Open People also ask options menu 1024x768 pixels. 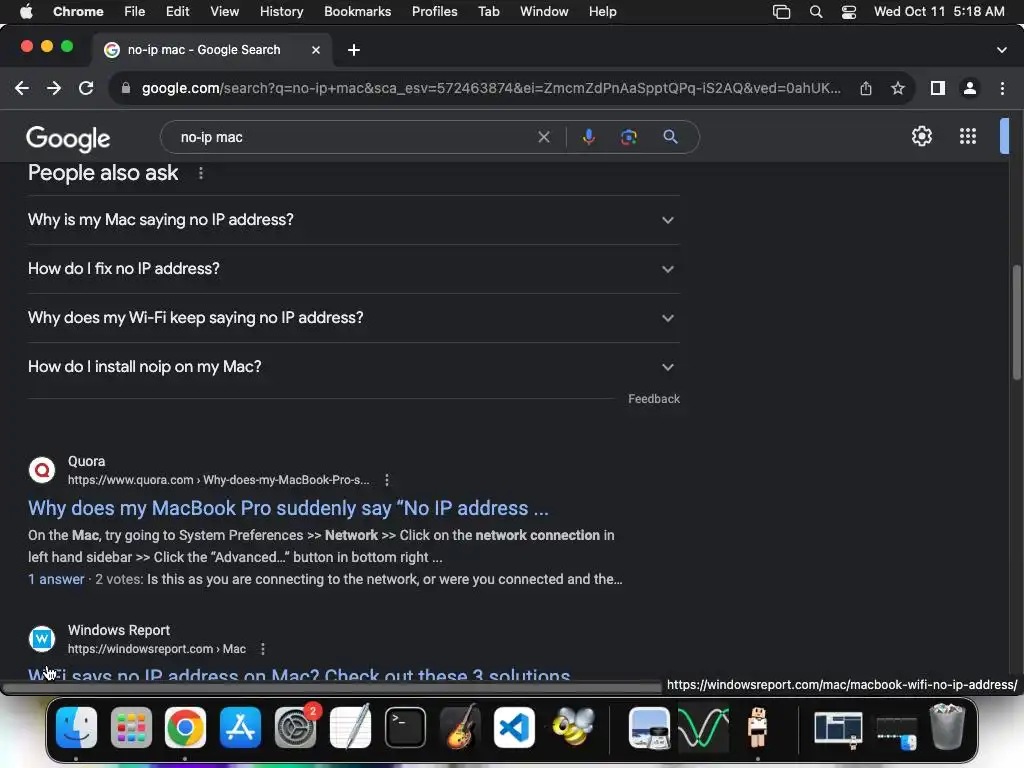(200, 173)
